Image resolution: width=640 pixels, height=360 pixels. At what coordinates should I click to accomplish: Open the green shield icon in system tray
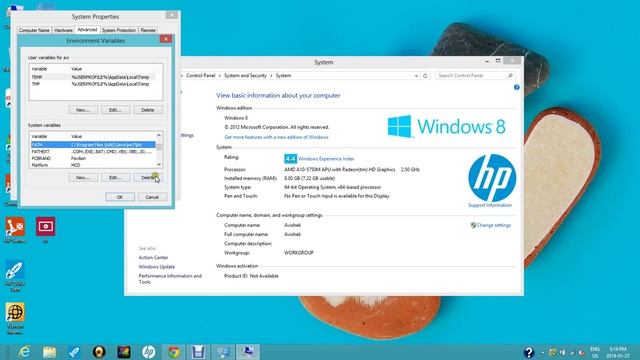pyautogui.click(x=553, y=352)
